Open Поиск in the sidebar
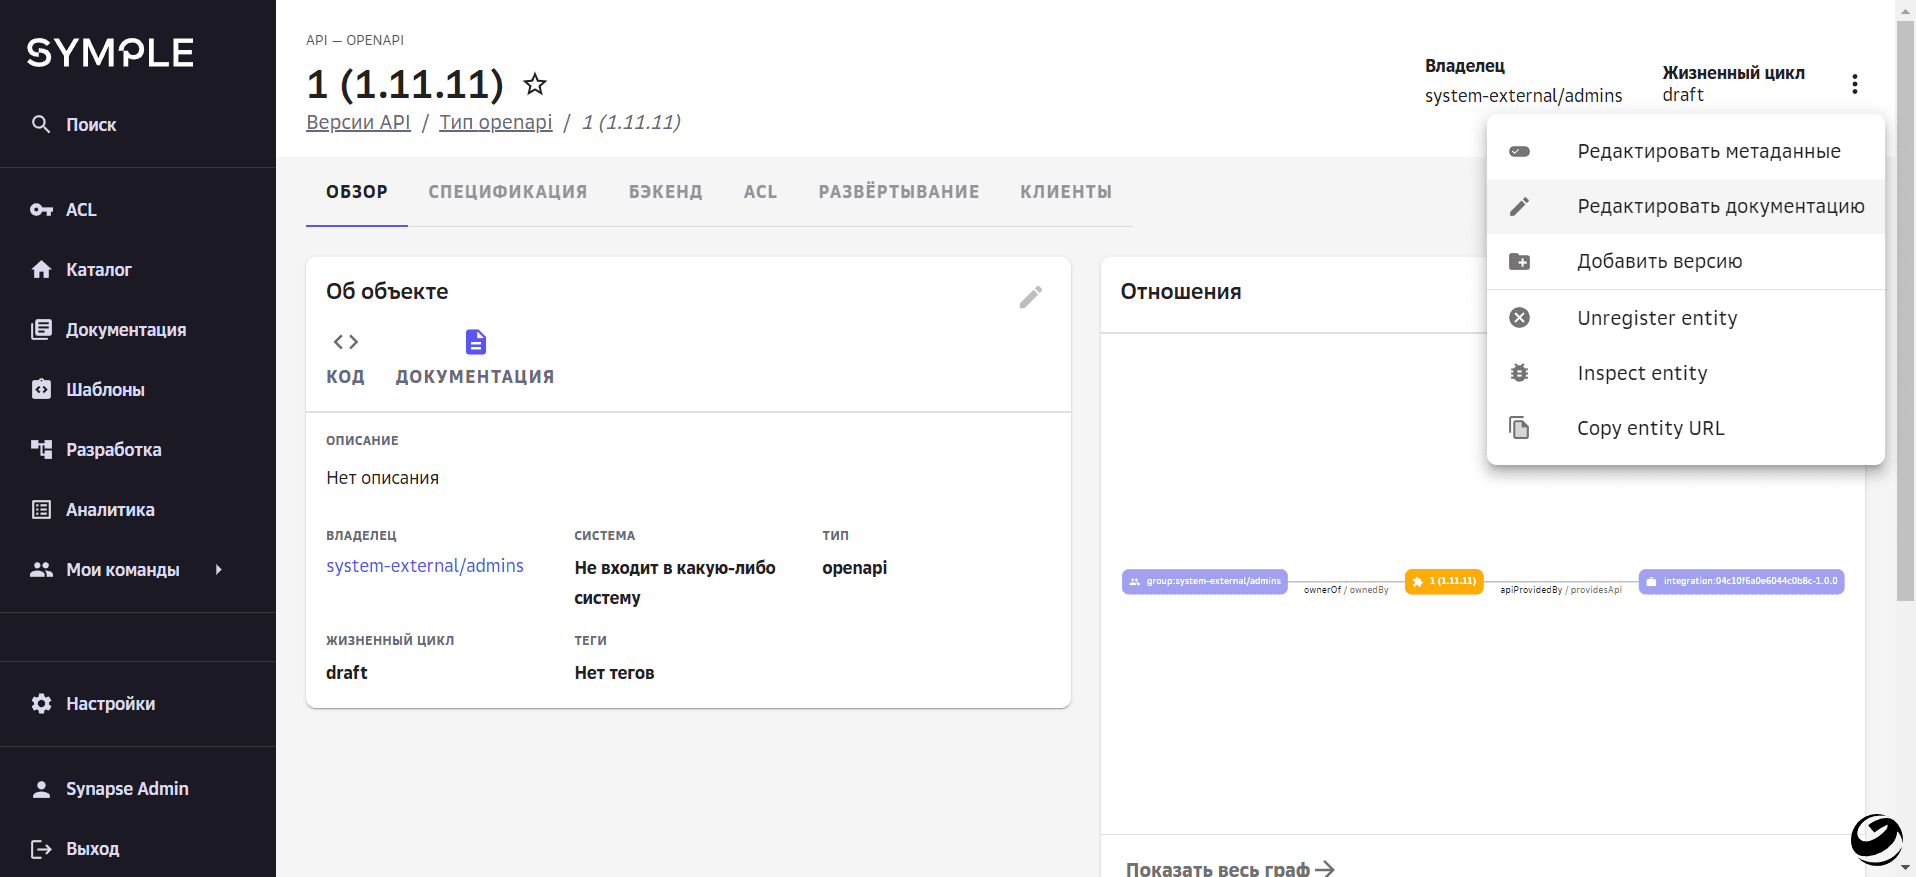The height and width of the screenshot is (877, 1916). [138, 125]
